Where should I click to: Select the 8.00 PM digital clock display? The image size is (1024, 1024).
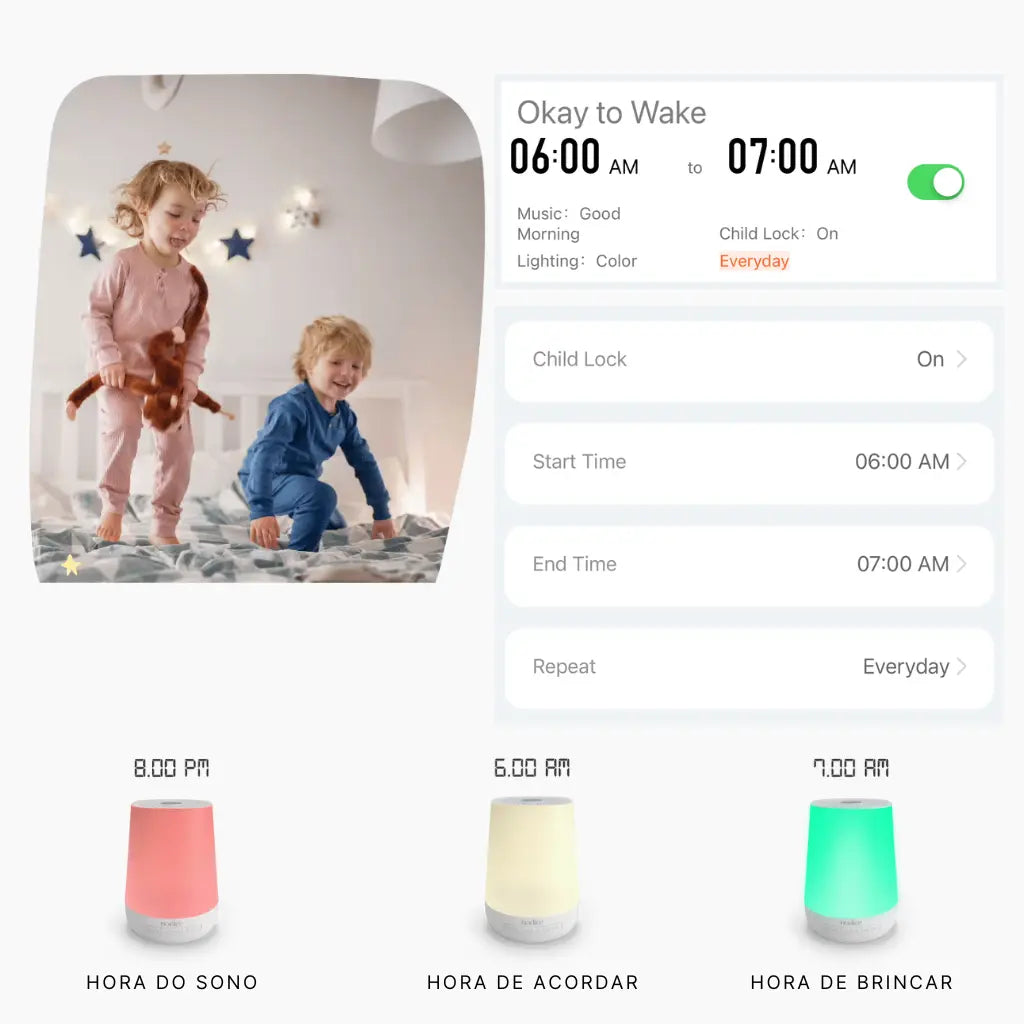171,768
